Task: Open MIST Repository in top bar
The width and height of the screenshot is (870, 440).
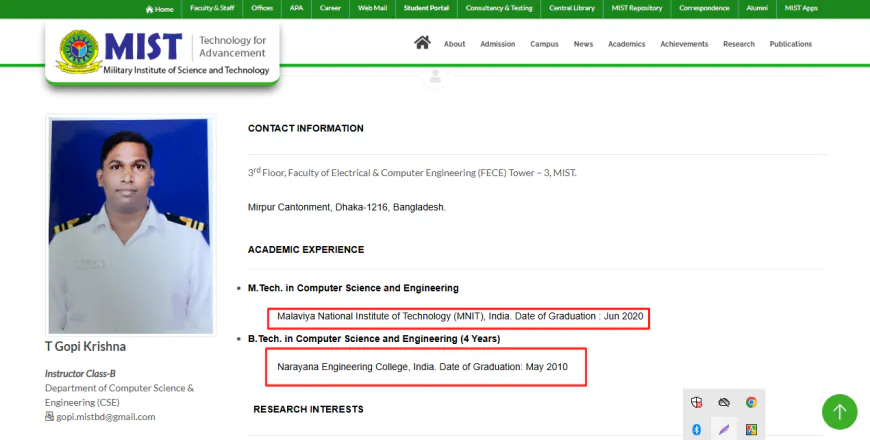Action: coord(637,8)
